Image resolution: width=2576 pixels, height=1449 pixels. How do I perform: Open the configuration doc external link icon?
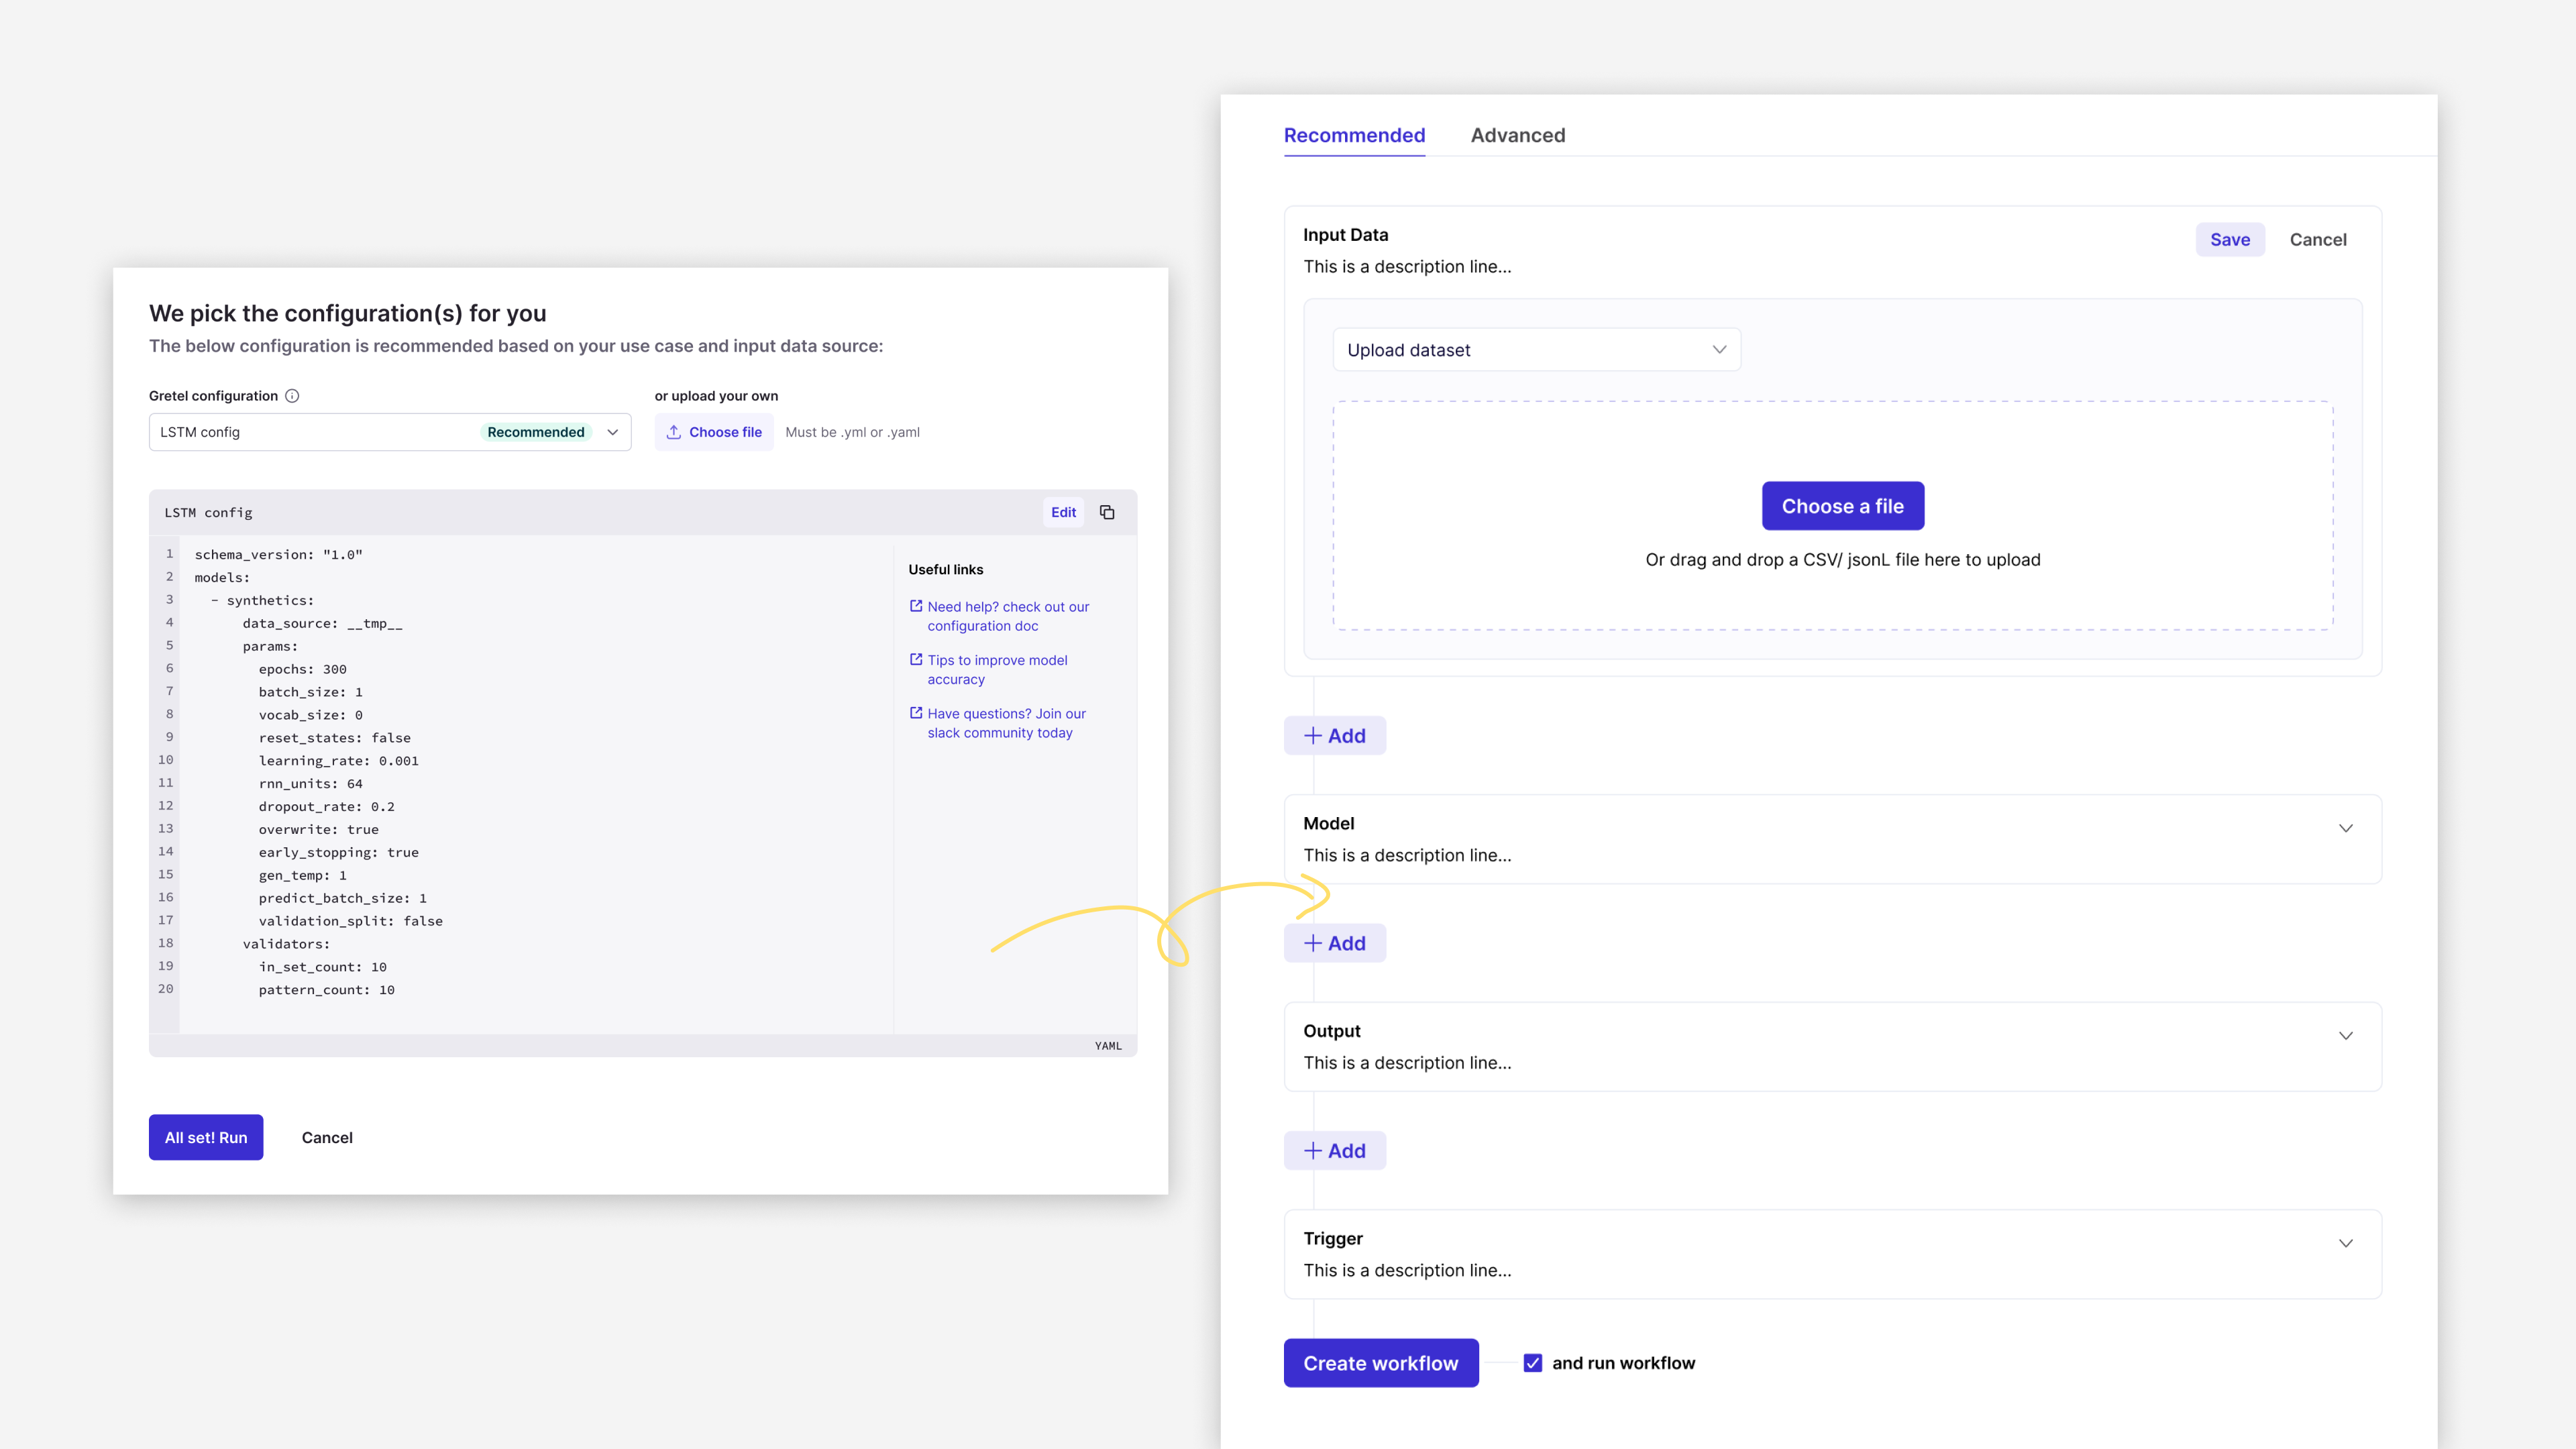916,606
